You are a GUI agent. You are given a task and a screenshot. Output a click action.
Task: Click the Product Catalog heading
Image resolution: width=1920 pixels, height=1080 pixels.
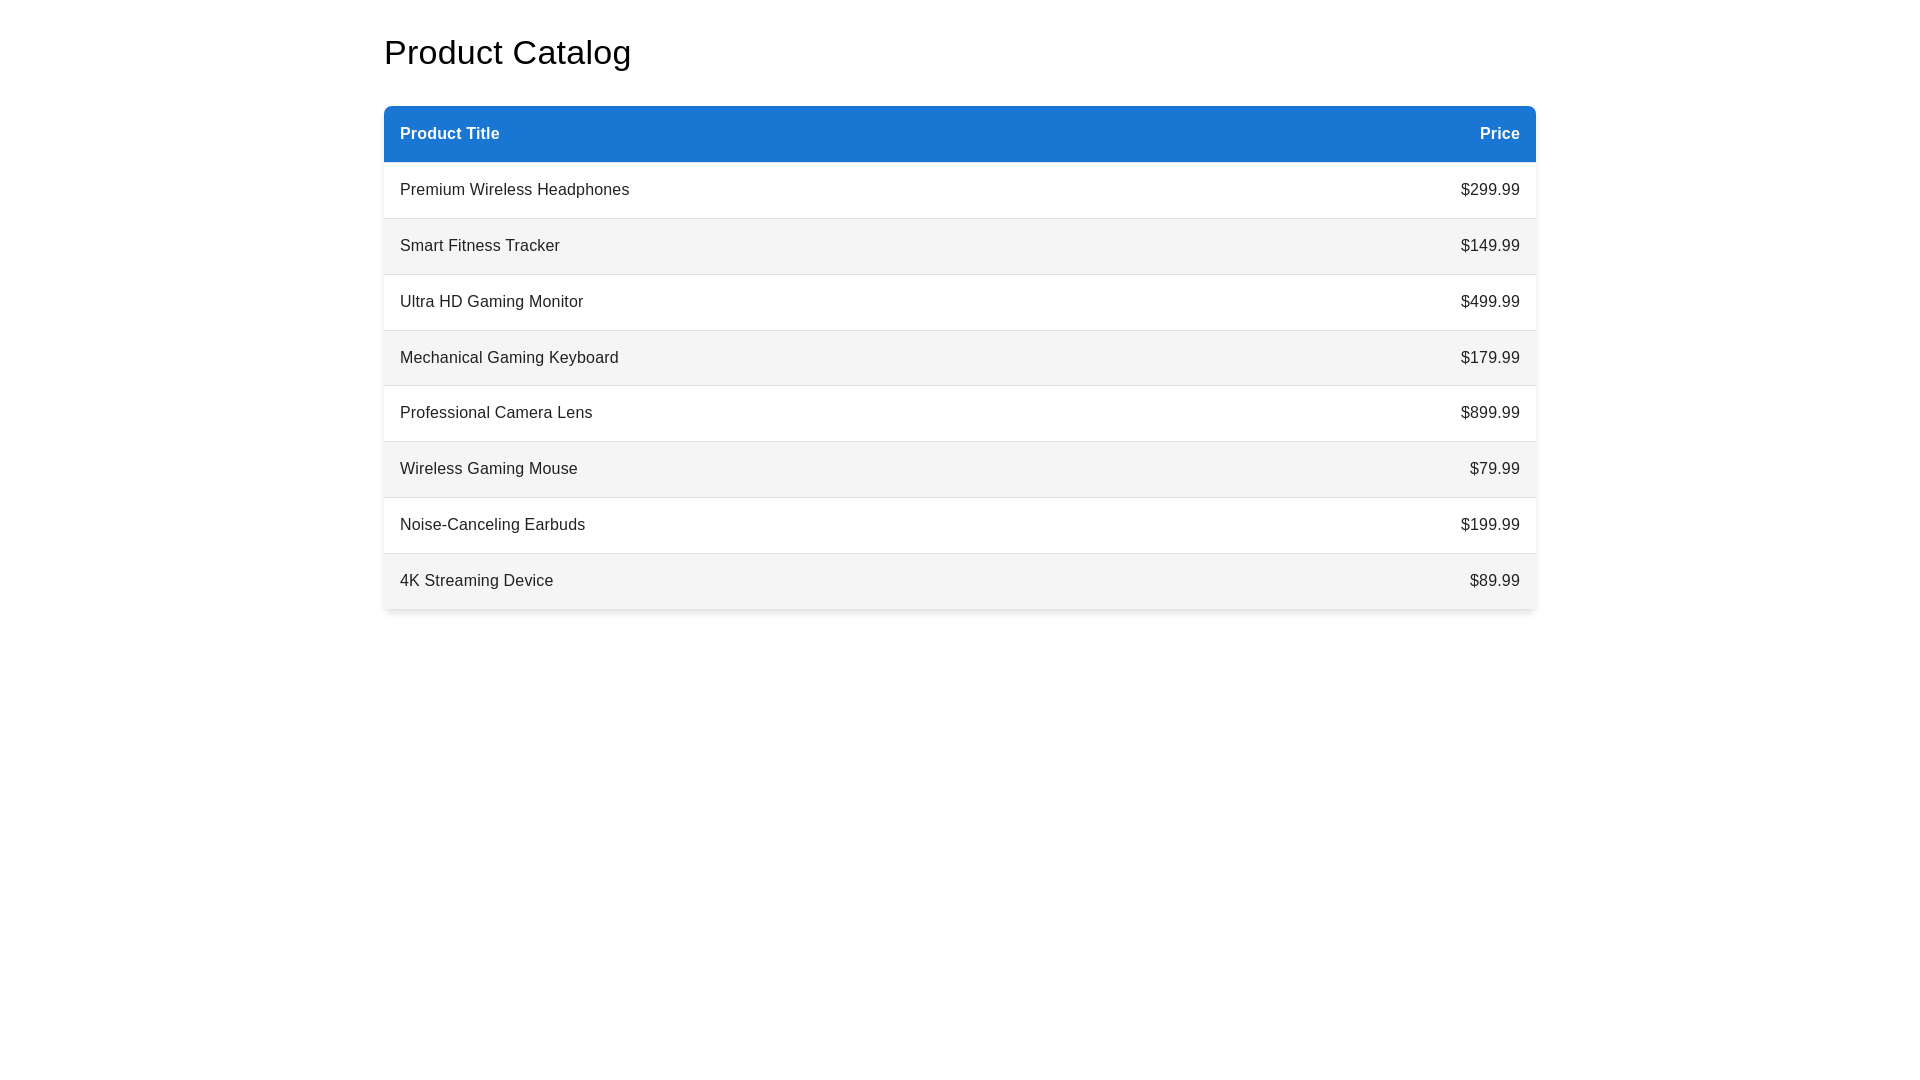[507, 52]
